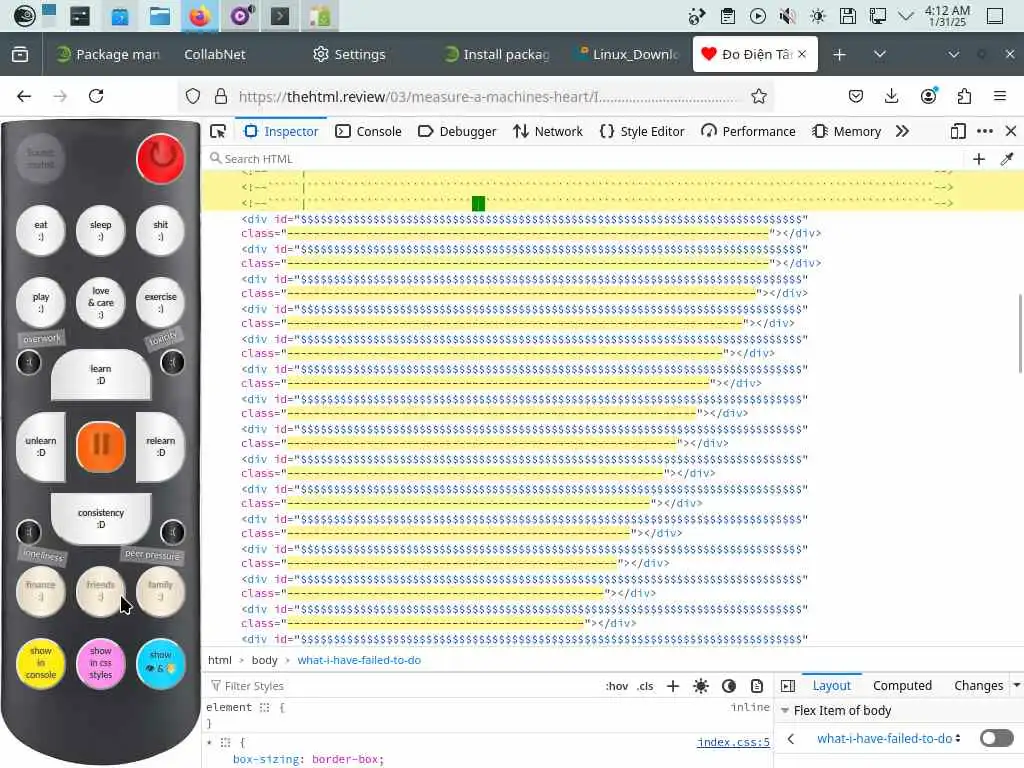Open the Firefox hamburger menu
The width and height of the screenshot is (1024, 768).
click(x=1000, y=97)
